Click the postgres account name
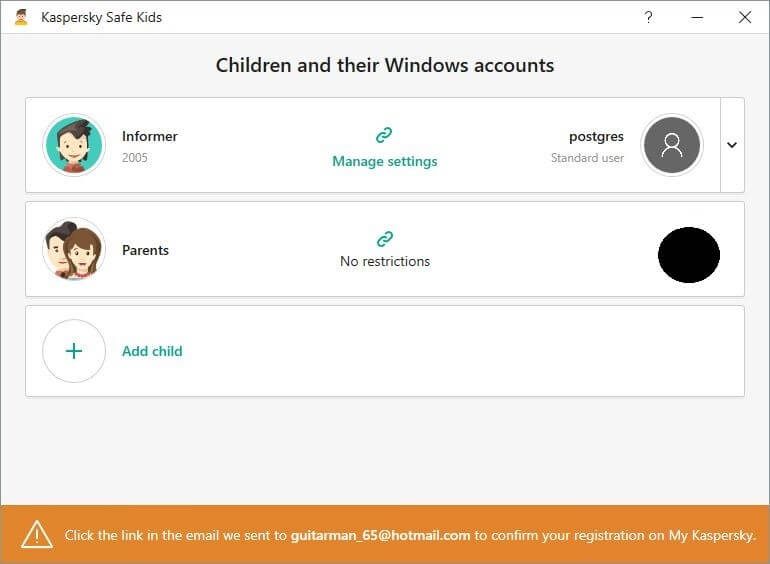This screenshot has height=564, width=770. point(596,136)
